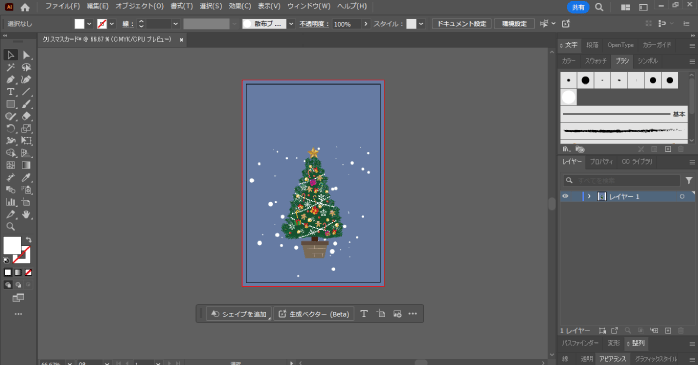This screenshot has height=365, width=698.
Task: Set paint mode to Color
Action: point(8,272)
